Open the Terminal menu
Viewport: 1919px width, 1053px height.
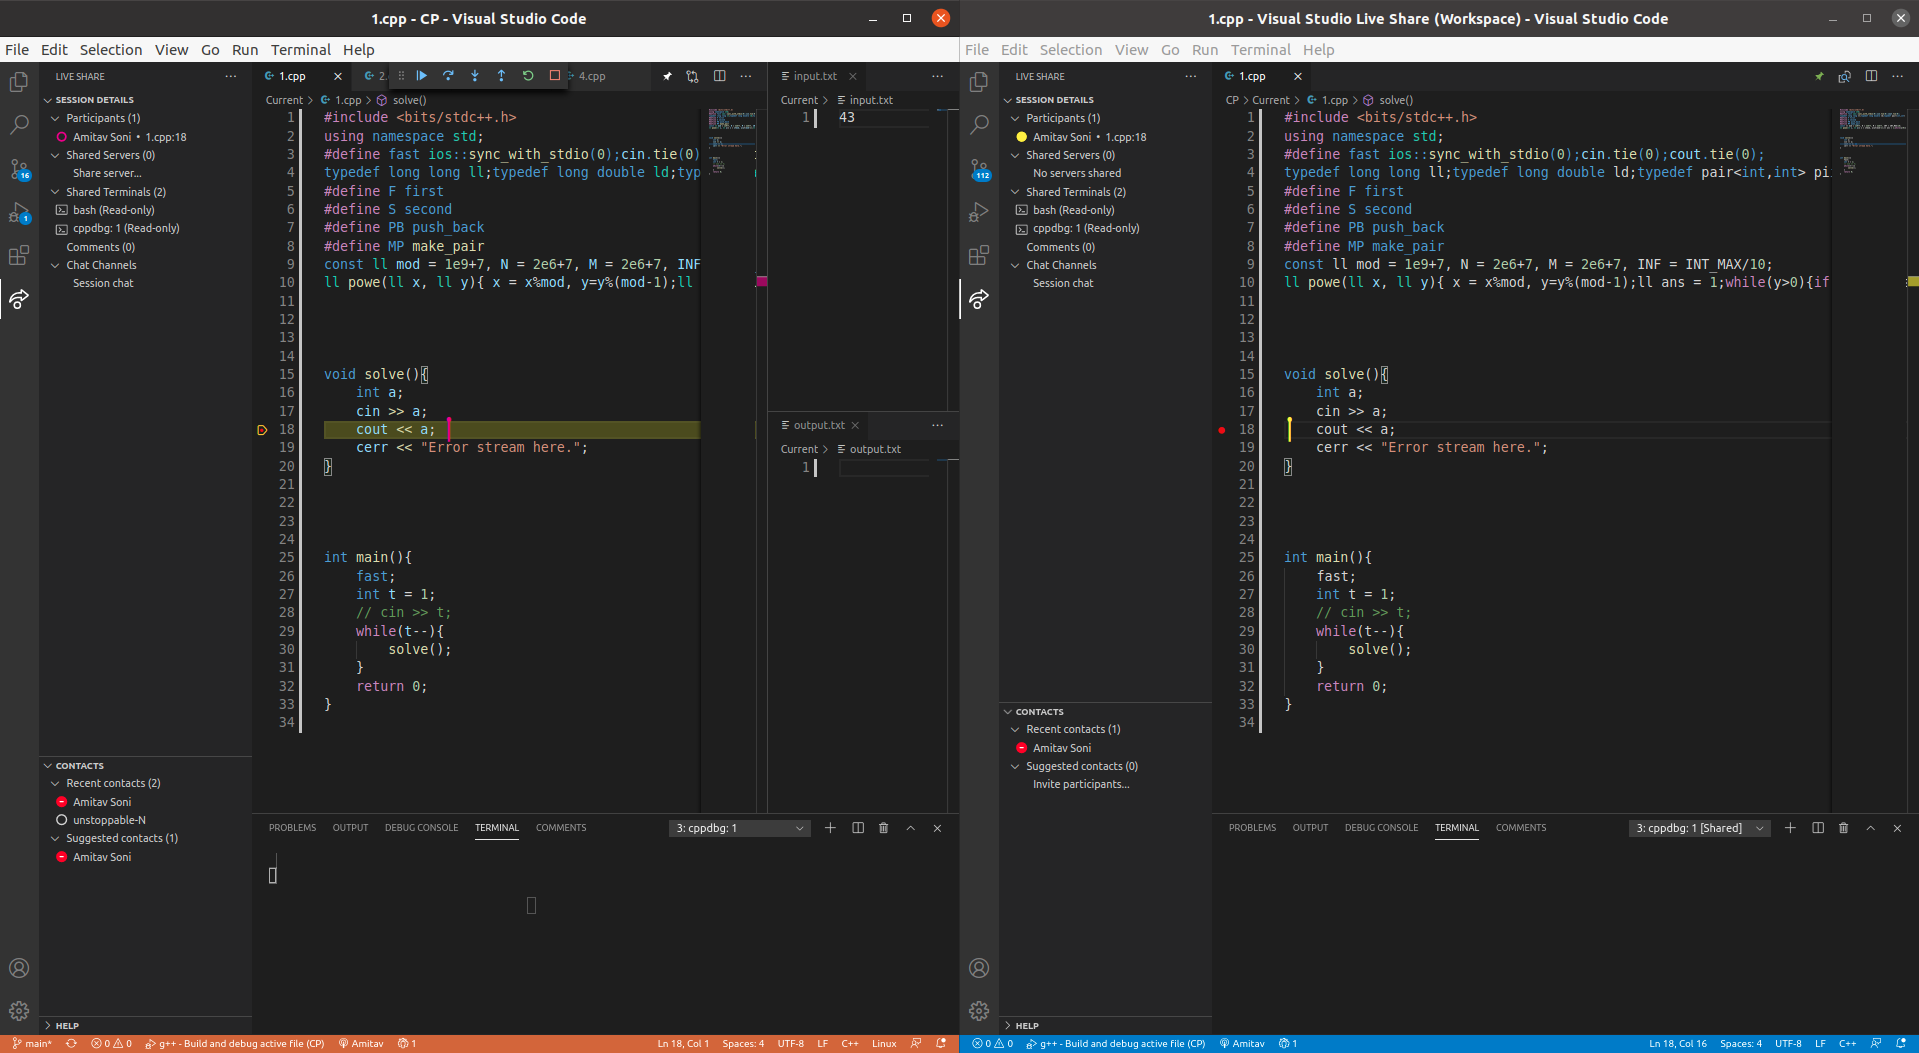[300, 49]
